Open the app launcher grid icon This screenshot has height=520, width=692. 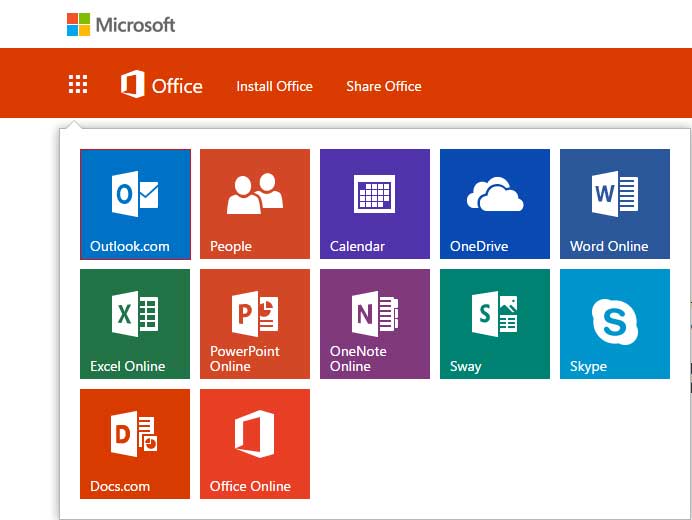(78, 84)
